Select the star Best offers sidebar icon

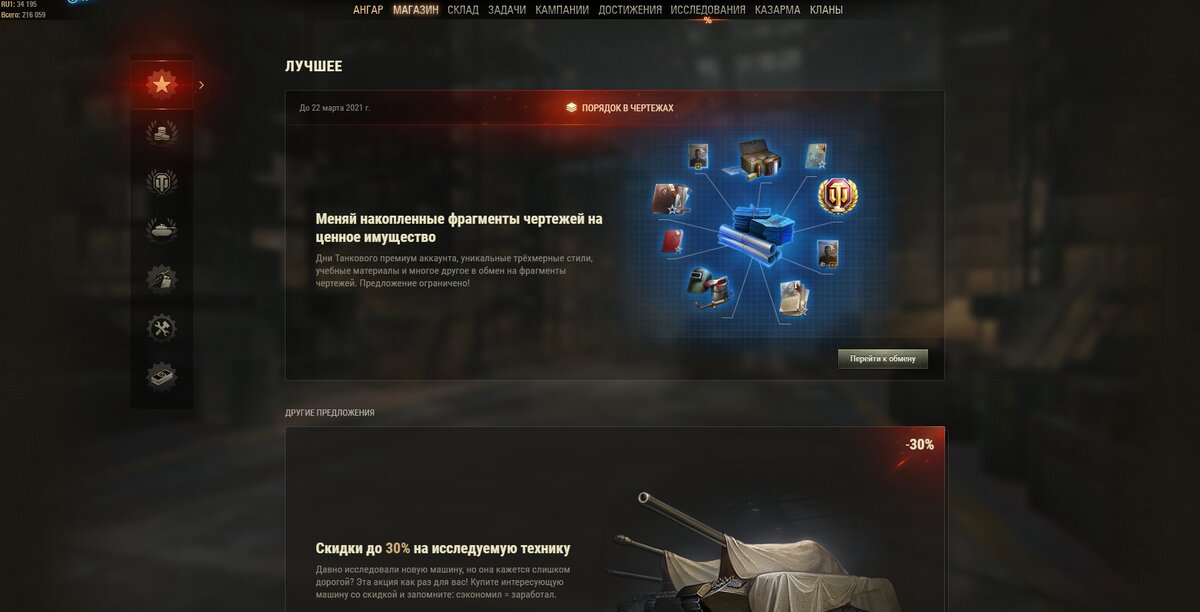pyautogui.click(x=162, y=84)
